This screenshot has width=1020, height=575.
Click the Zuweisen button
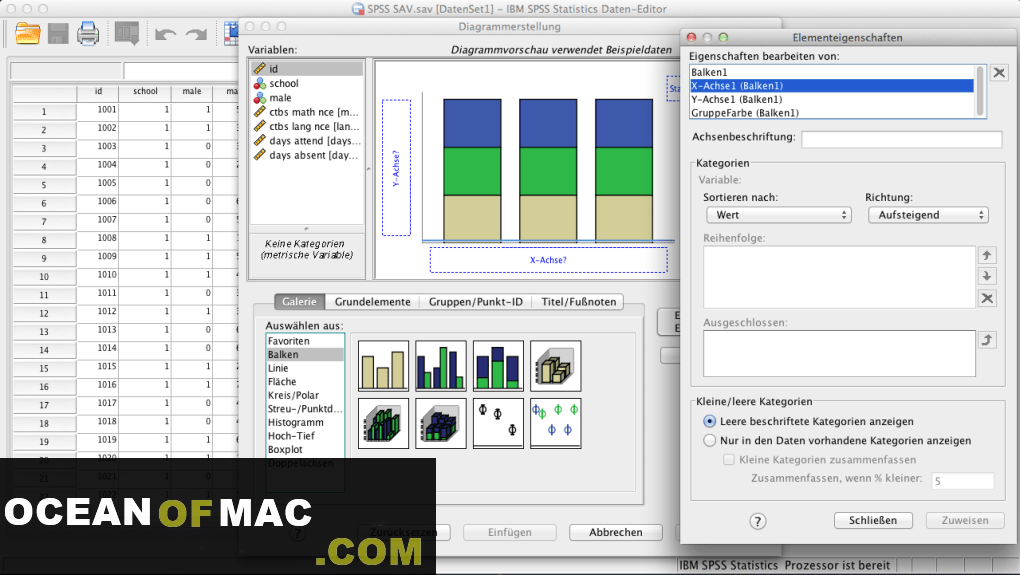[x=965, y=520]
